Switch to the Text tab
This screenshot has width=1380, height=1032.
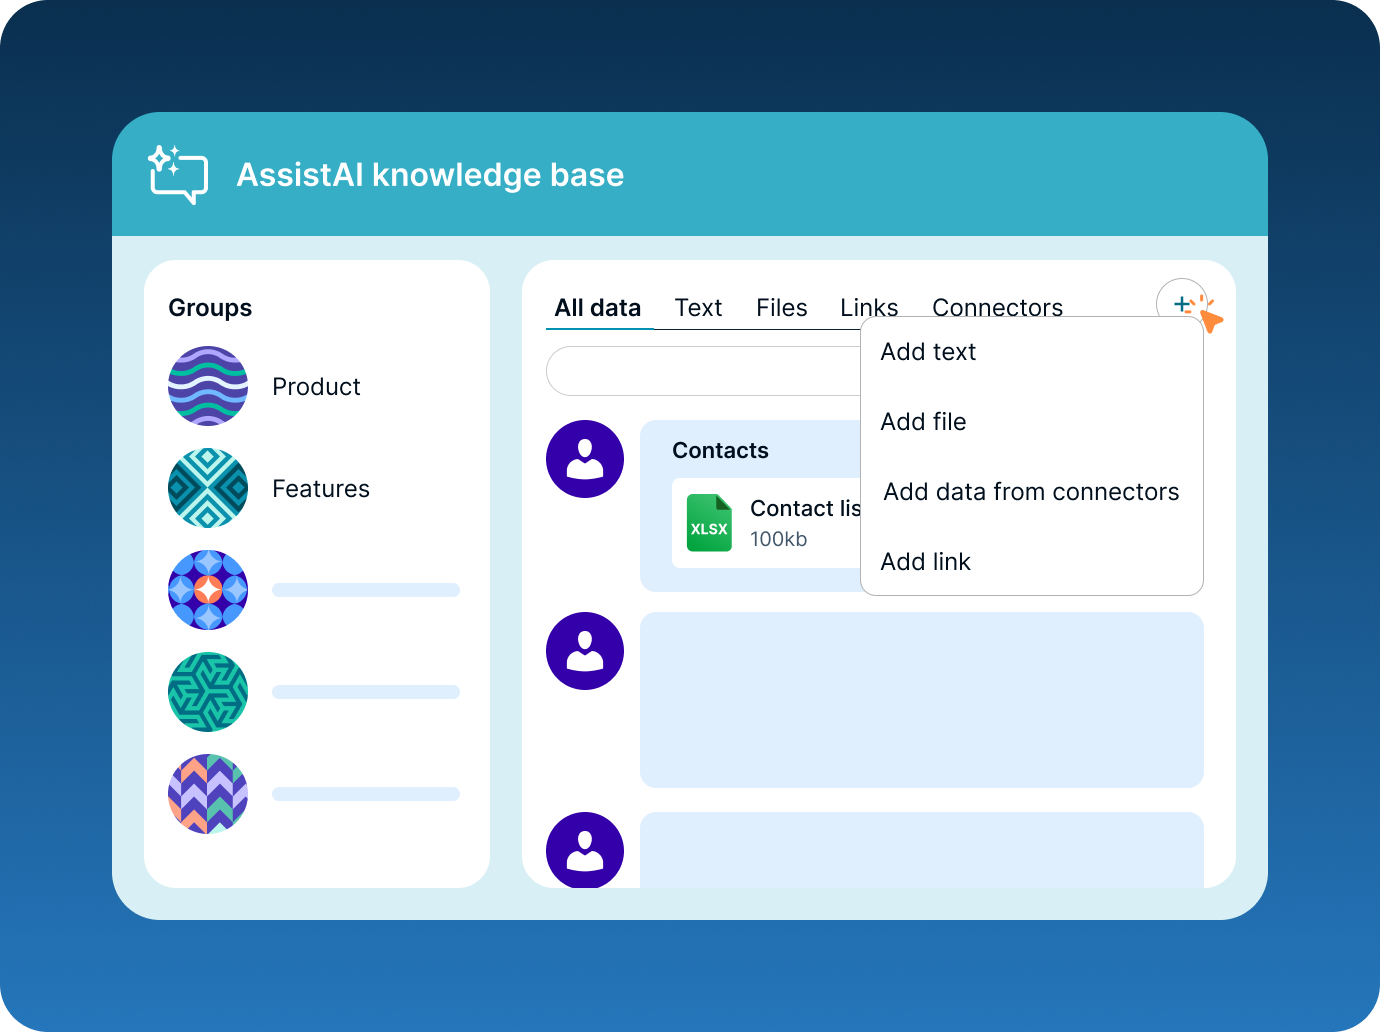point(698,308)
